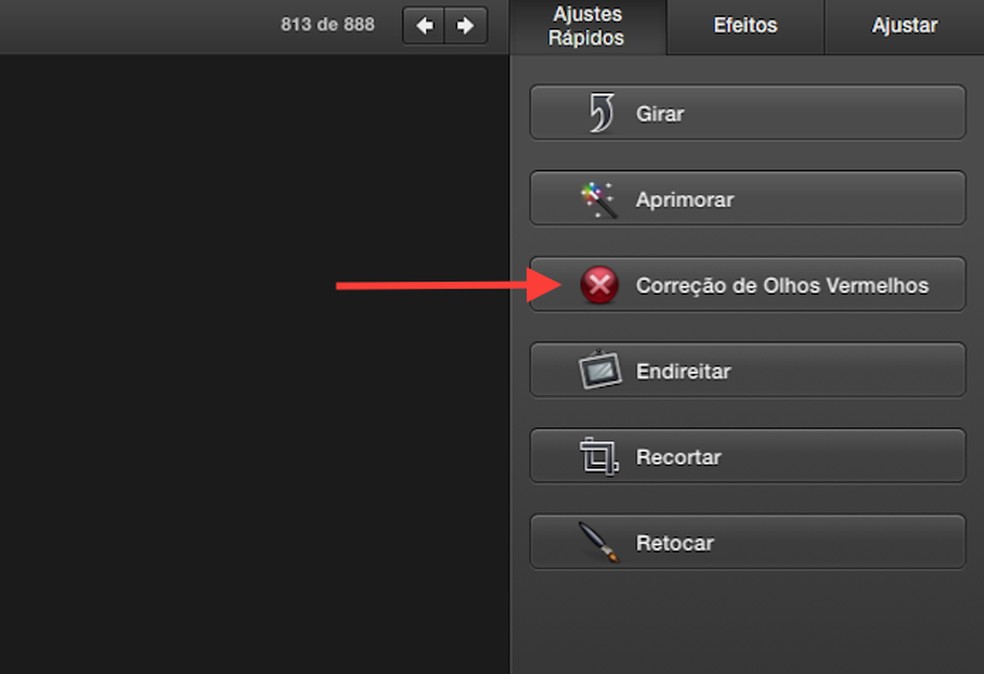Select the red-eye correction X icon
The width and height of the screenshot is (984, 674).
point(599,286)
